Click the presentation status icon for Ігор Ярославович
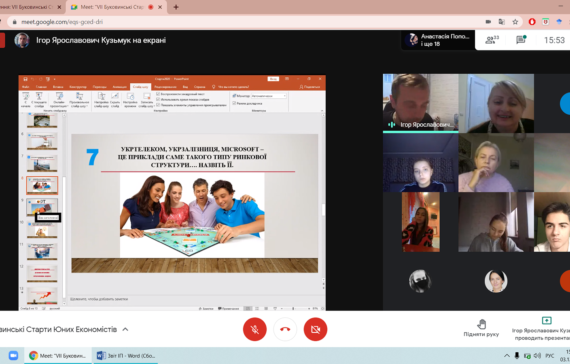 [546, 320]
